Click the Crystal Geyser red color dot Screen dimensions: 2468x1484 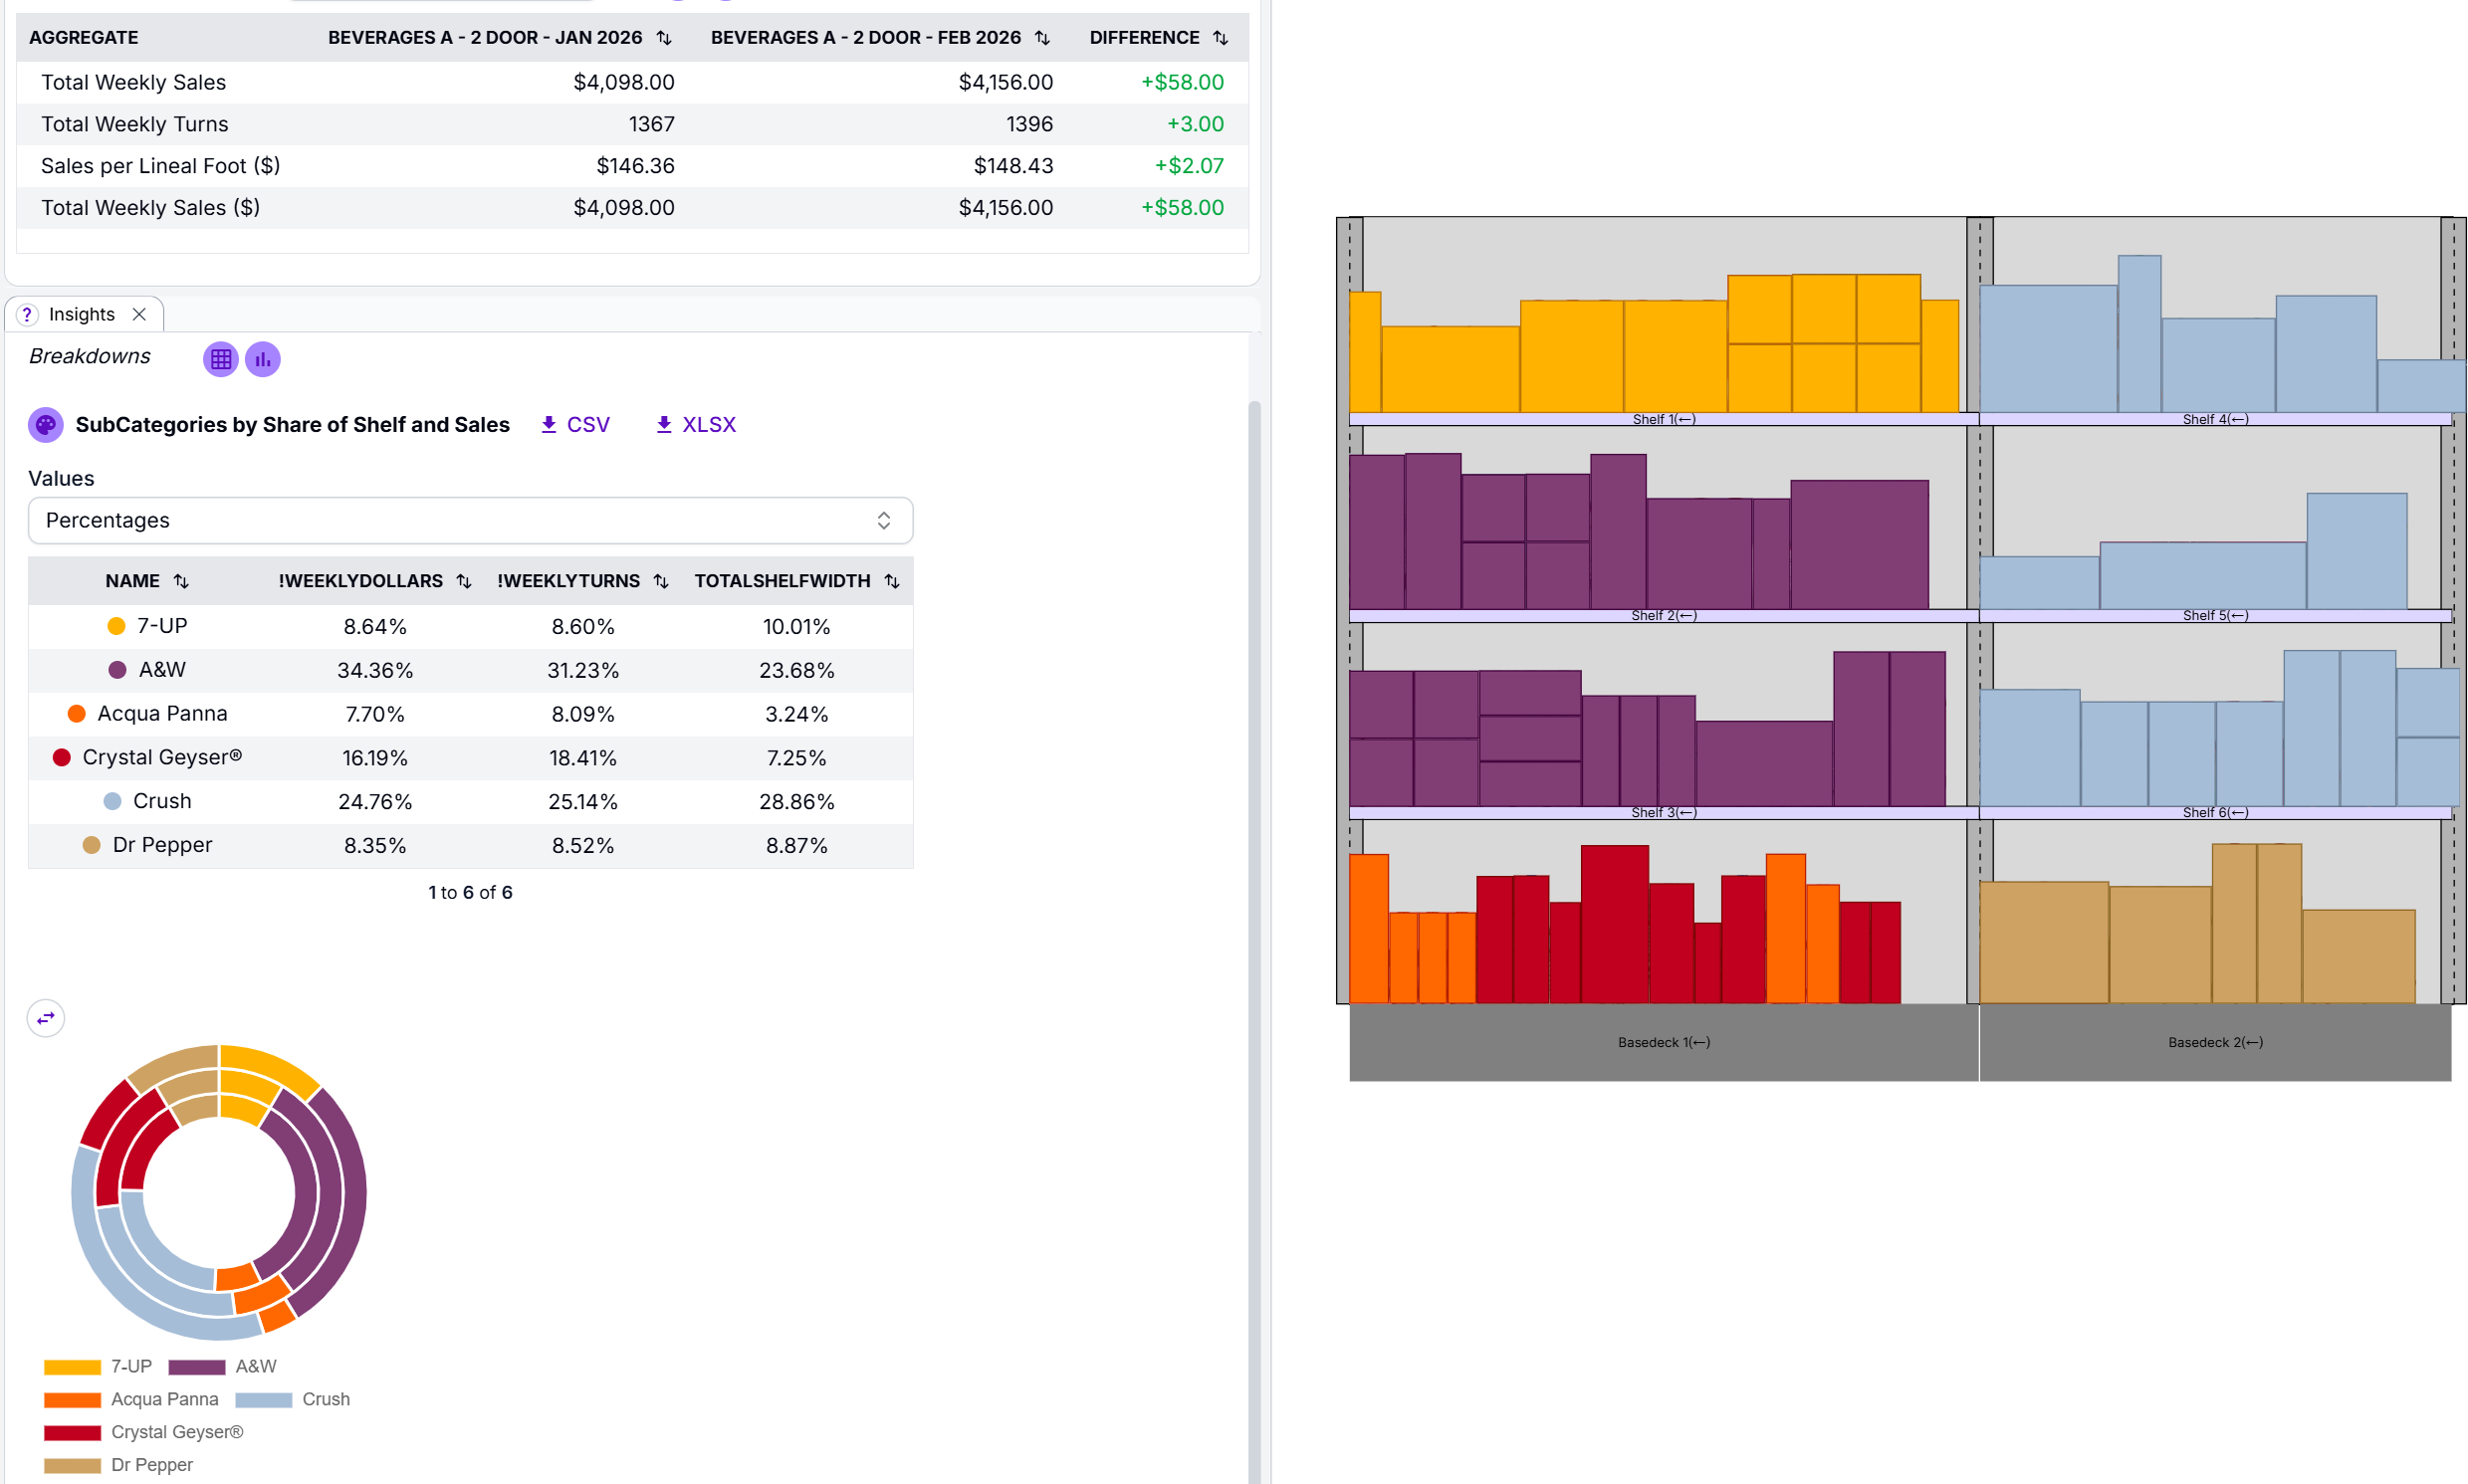coord(62,758)
